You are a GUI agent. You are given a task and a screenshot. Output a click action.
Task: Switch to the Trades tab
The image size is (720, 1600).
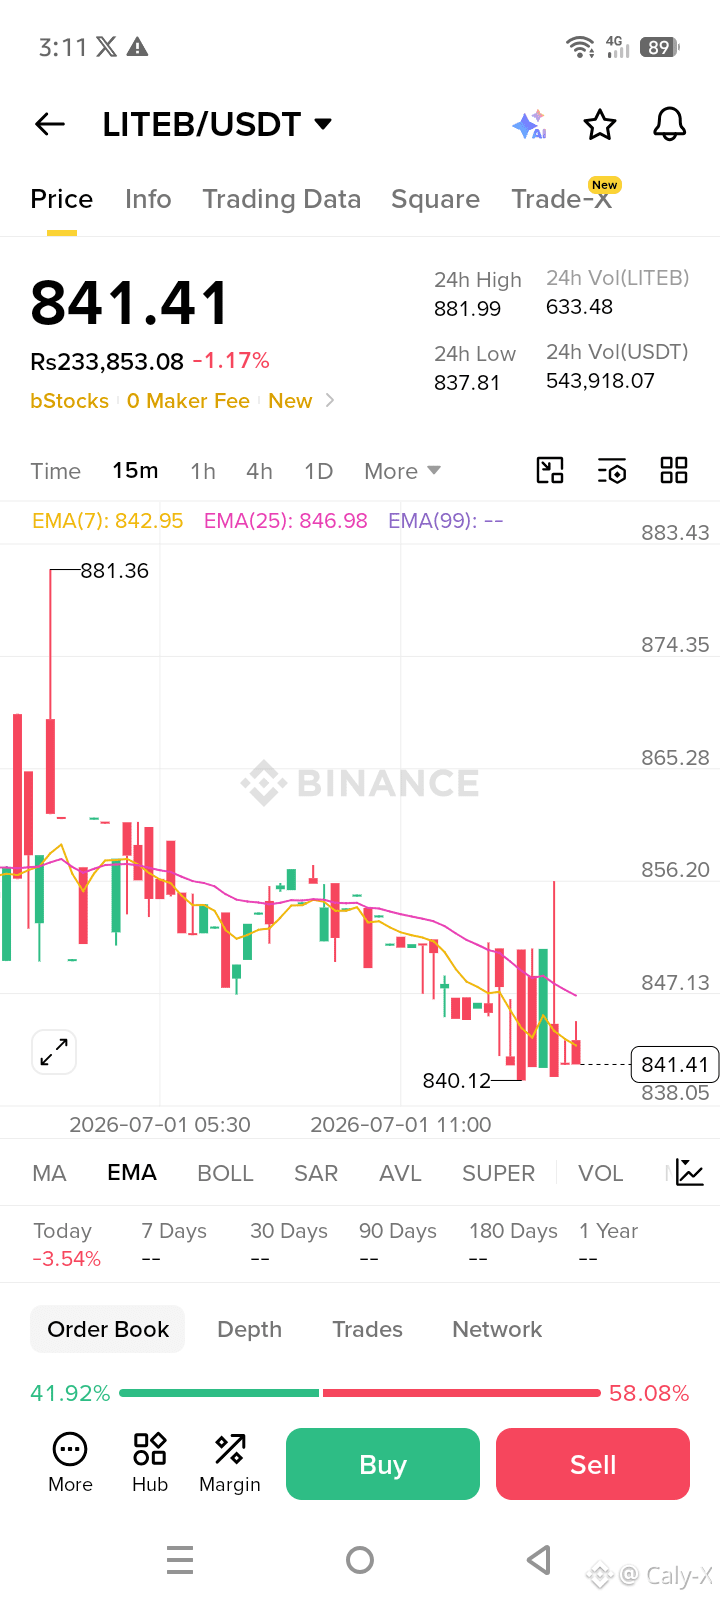tap(367, 1329)
